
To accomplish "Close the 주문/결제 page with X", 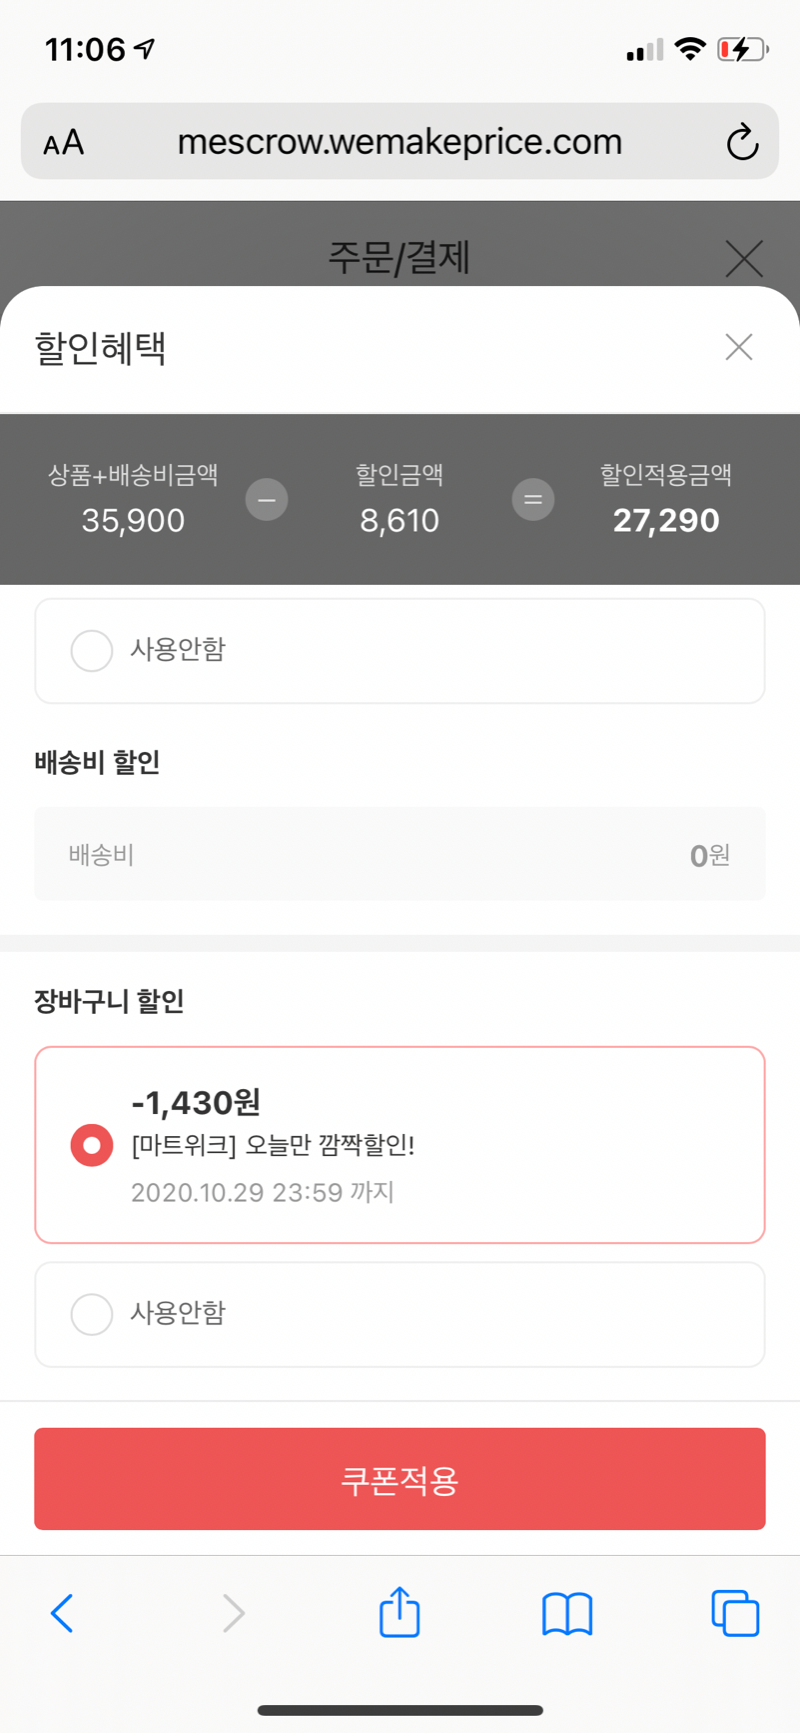I will click(x=744, y=258).
